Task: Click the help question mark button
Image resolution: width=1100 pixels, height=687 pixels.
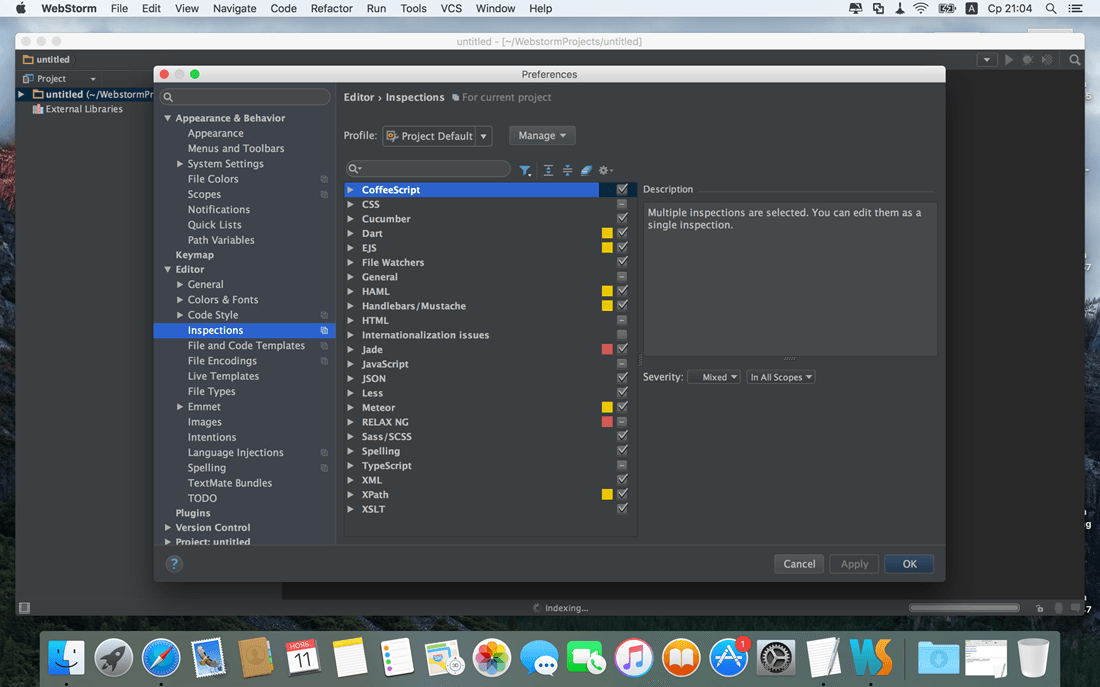Action: 174,563
